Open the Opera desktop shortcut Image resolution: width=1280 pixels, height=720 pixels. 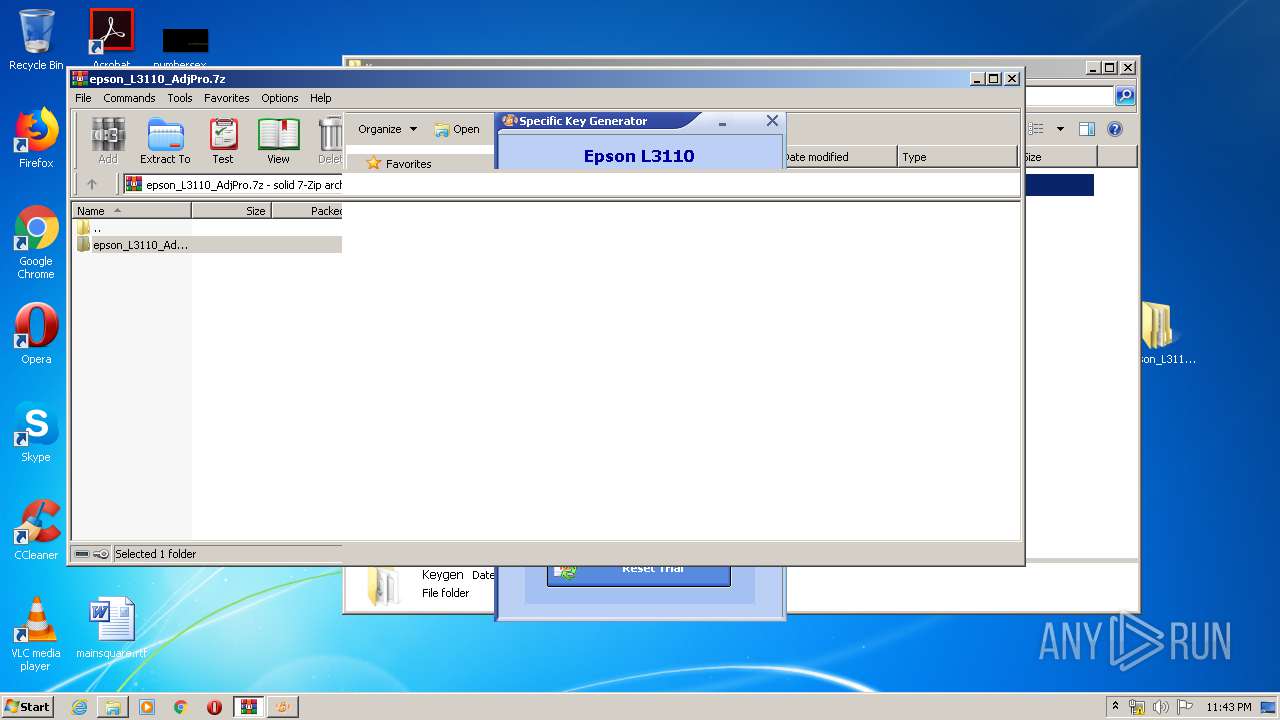click(36, 334)
